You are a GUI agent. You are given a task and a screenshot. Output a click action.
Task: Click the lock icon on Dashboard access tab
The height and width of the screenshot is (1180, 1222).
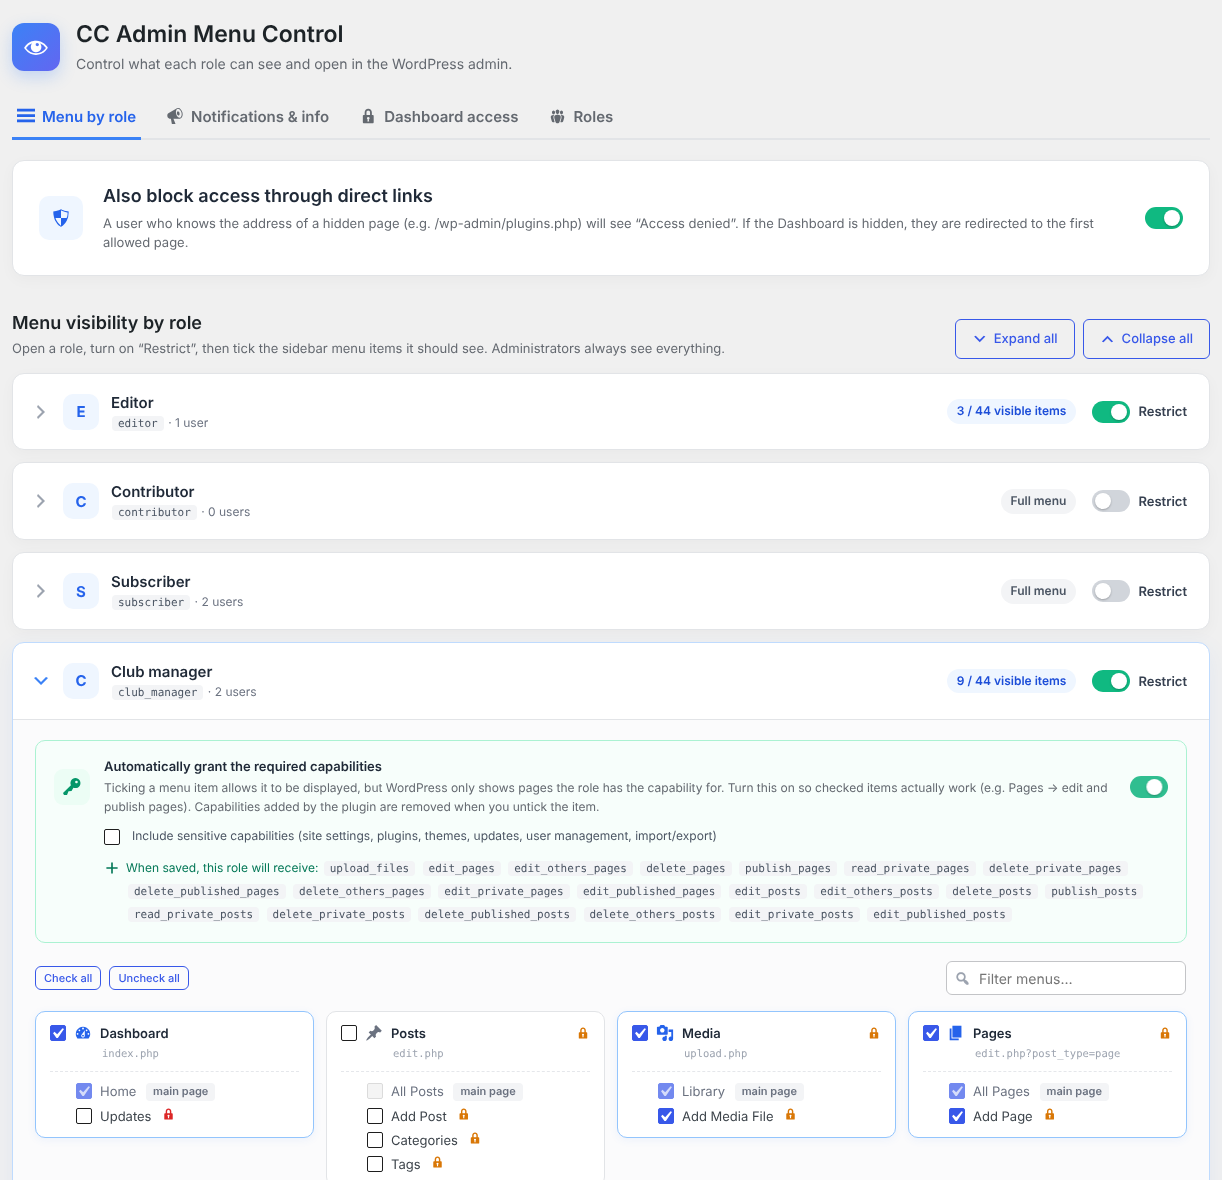[x=368, y=117]
